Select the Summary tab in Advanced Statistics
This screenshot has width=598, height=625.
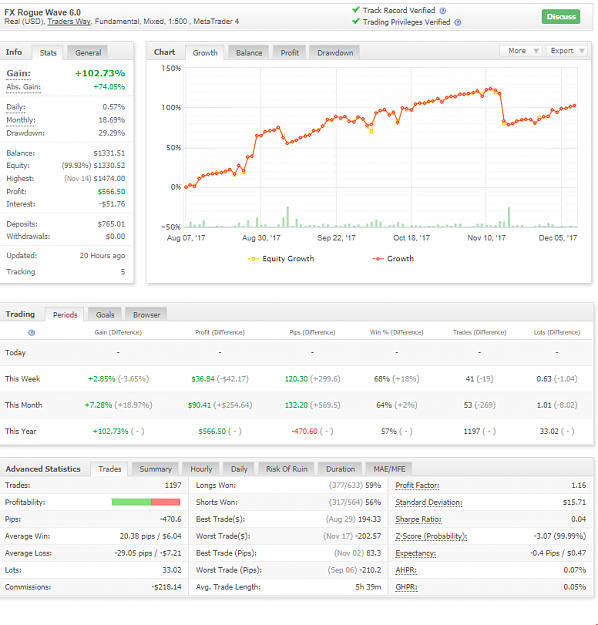[155, 469]
